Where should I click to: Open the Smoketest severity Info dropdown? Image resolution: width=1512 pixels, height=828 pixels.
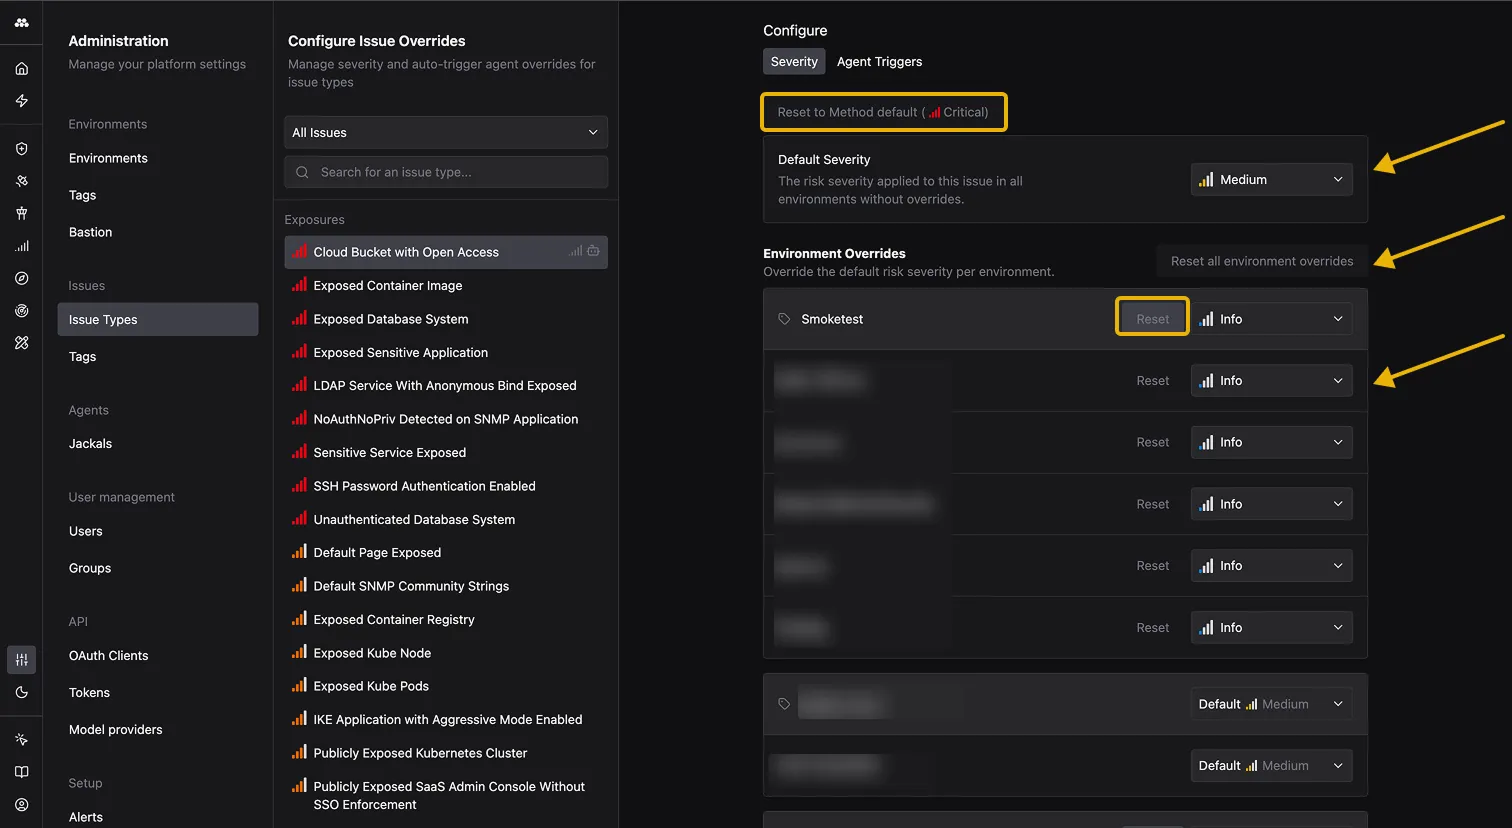pyautogui.click(x=1271, y=319)
